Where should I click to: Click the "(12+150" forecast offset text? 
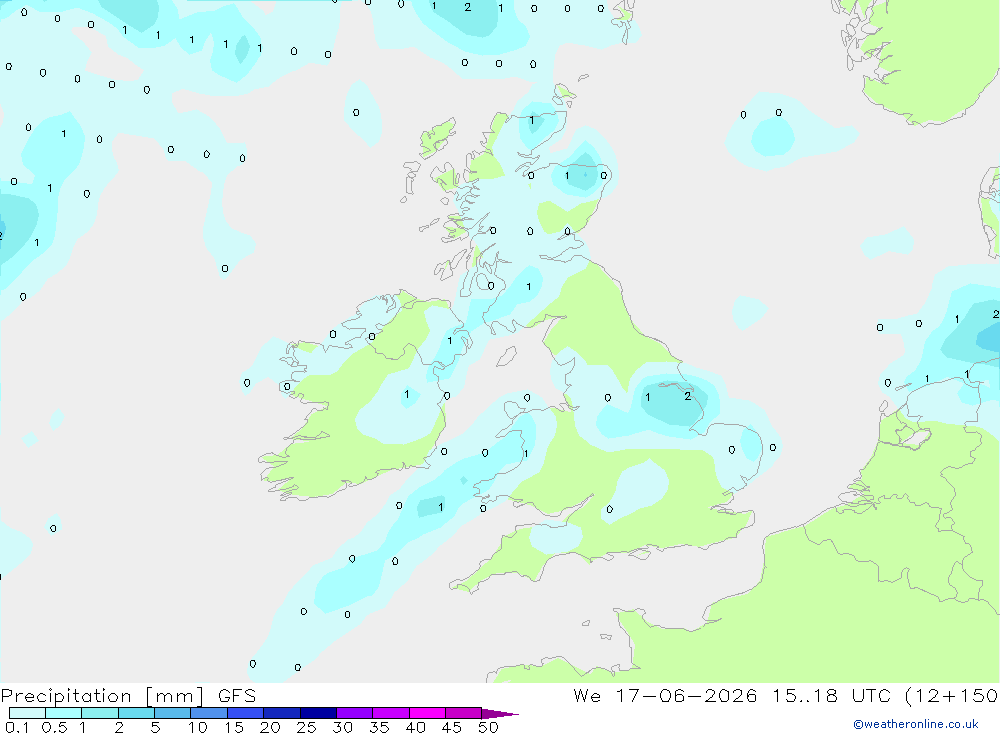tap(952, 696)
